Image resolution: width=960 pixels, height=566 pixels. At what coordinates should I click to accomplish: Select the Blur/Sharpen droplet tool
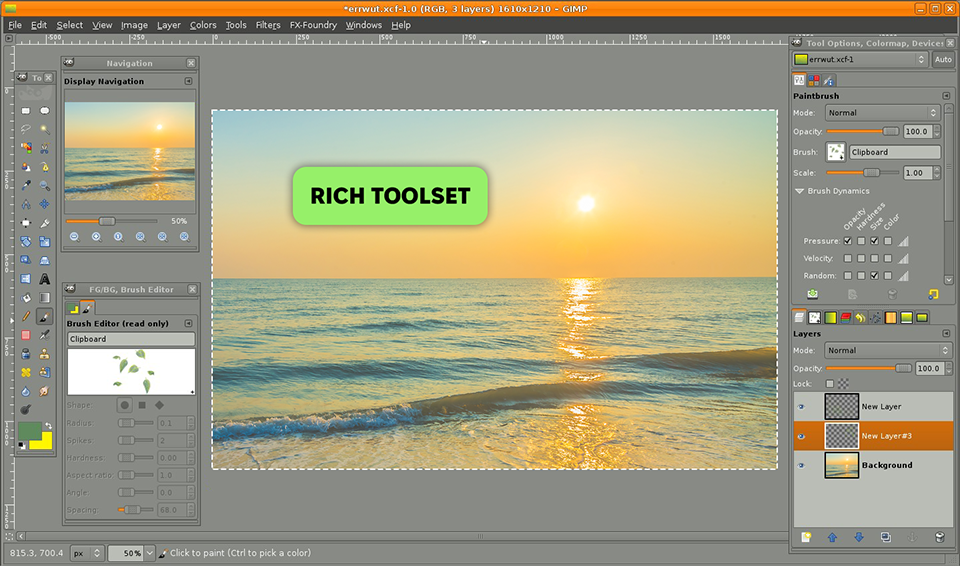click(x=26, y=391)
